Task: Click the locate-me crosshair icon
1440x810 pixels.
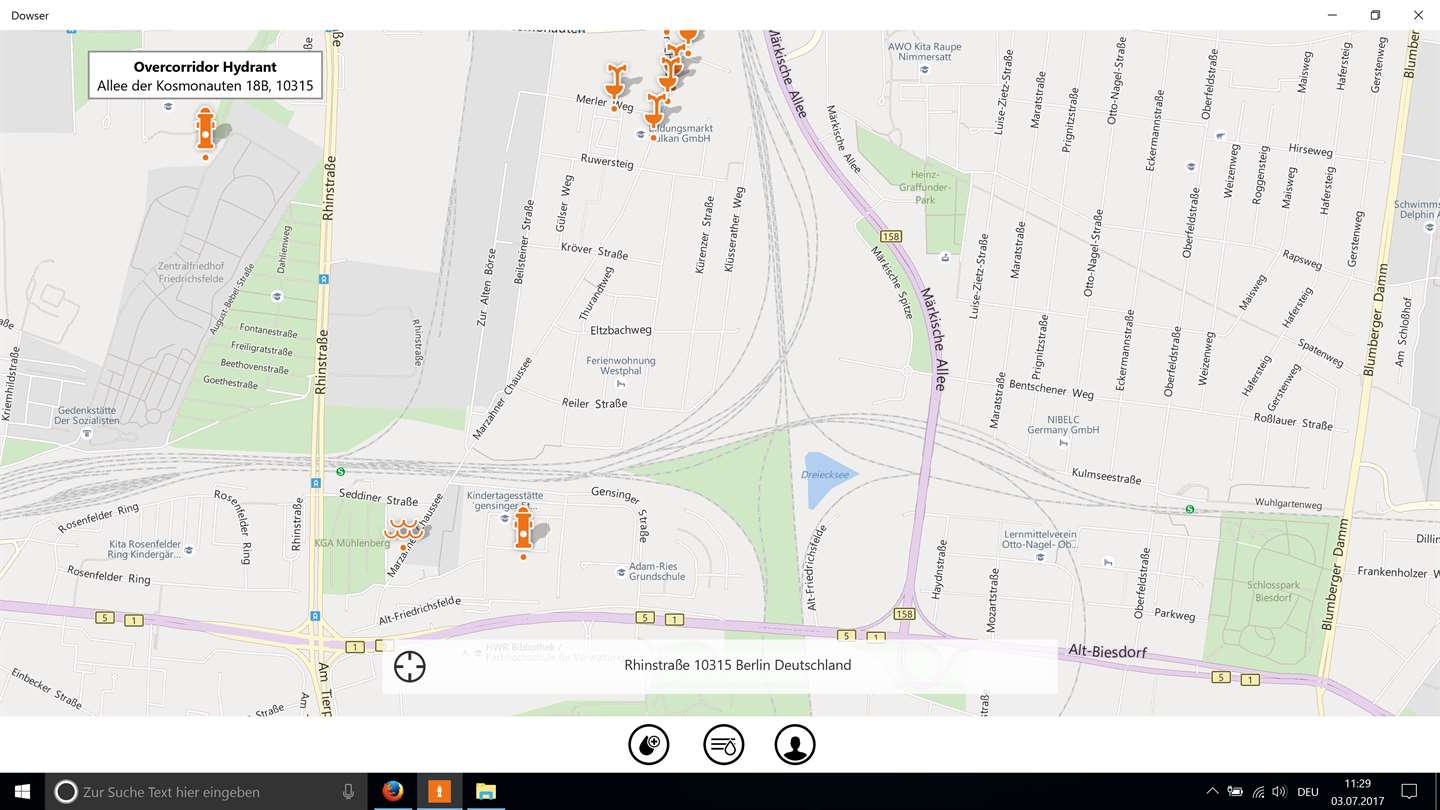Action: (x=410, y=666)
